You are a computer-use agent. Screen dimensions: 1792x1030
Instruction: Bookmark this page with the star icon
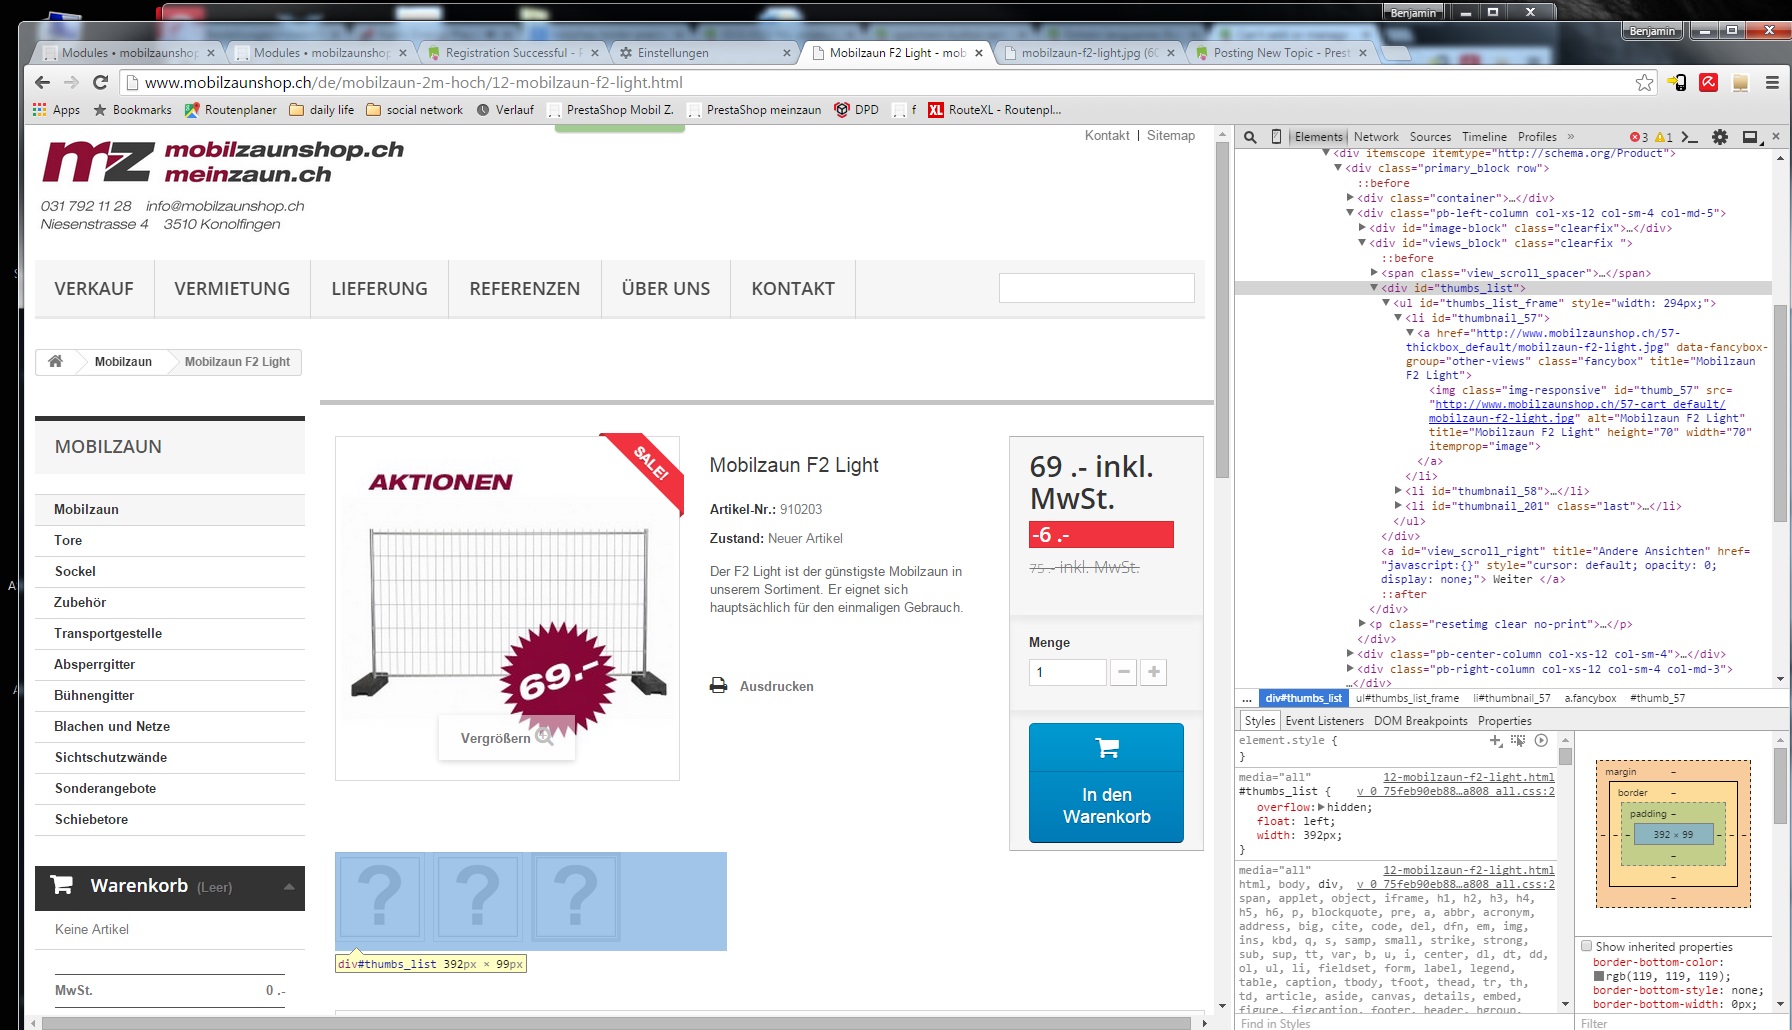[1644, 82]
